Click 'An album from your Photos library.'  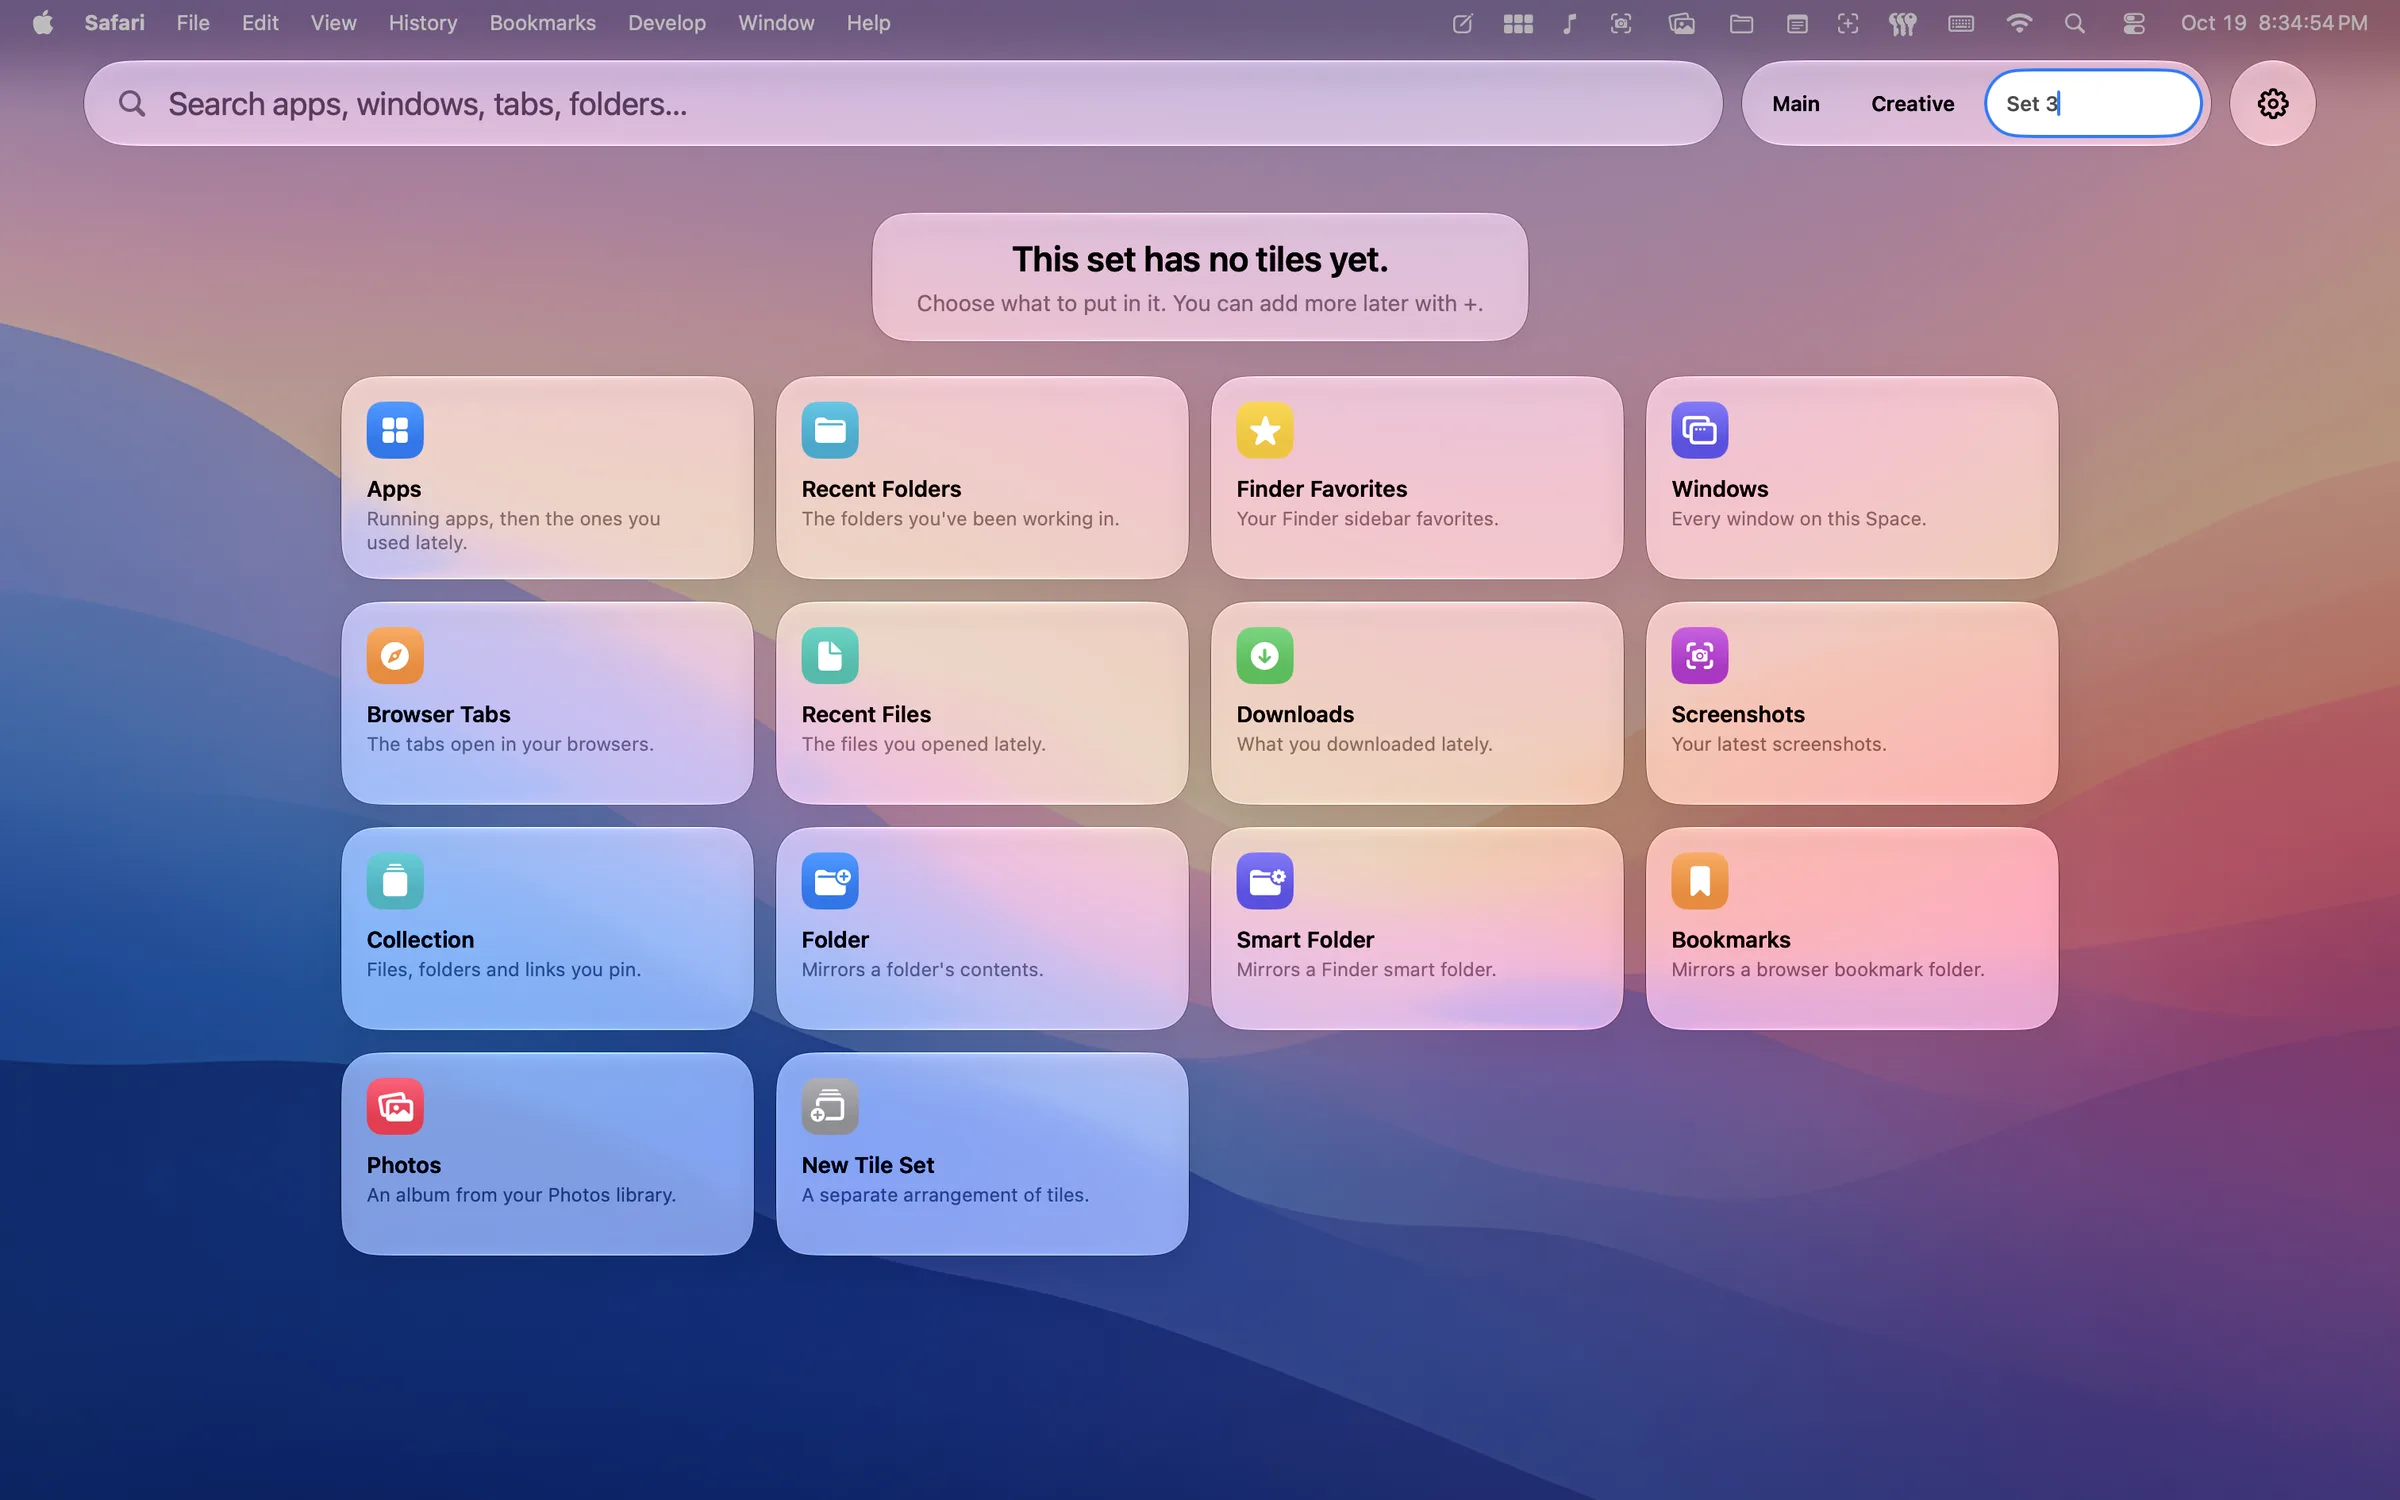tap(521, 1195)
